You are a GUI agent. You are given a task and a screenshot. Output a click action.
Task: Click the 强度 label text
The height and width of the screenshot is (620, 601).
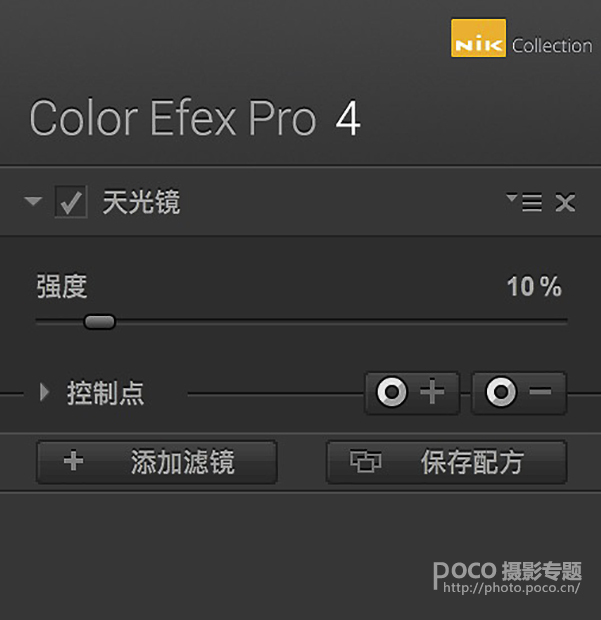pyautogui.click(x=62, y=287)
